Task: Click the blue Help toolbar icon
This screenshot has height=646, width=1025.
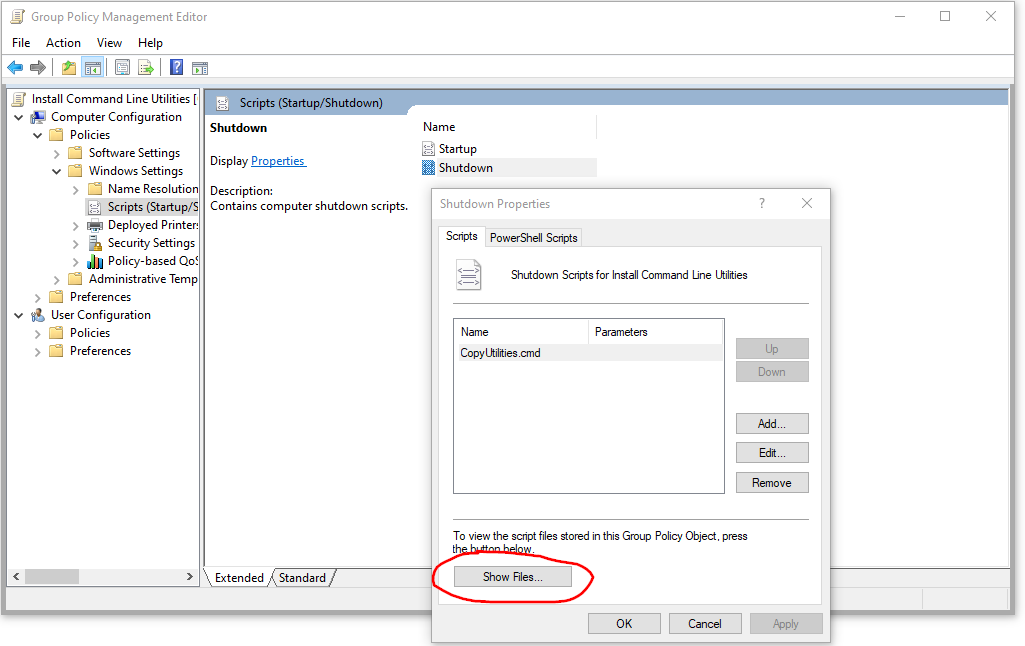Action: point(176,67)
